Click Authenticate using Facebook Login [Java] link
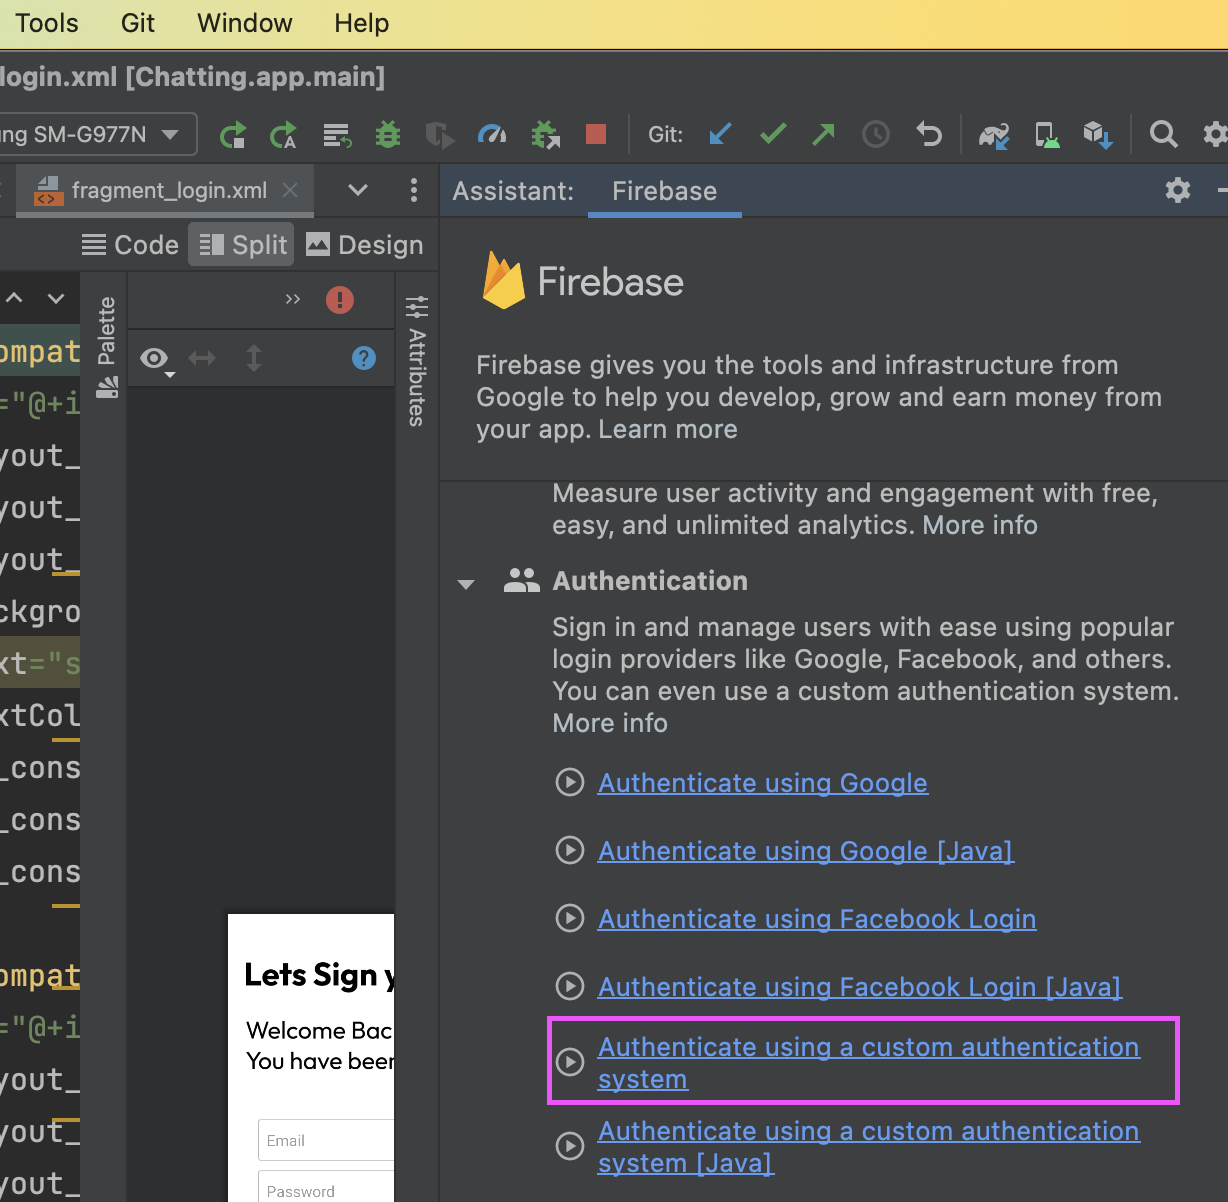This screenshot has width=1228, height=1202. coord(860,987)
